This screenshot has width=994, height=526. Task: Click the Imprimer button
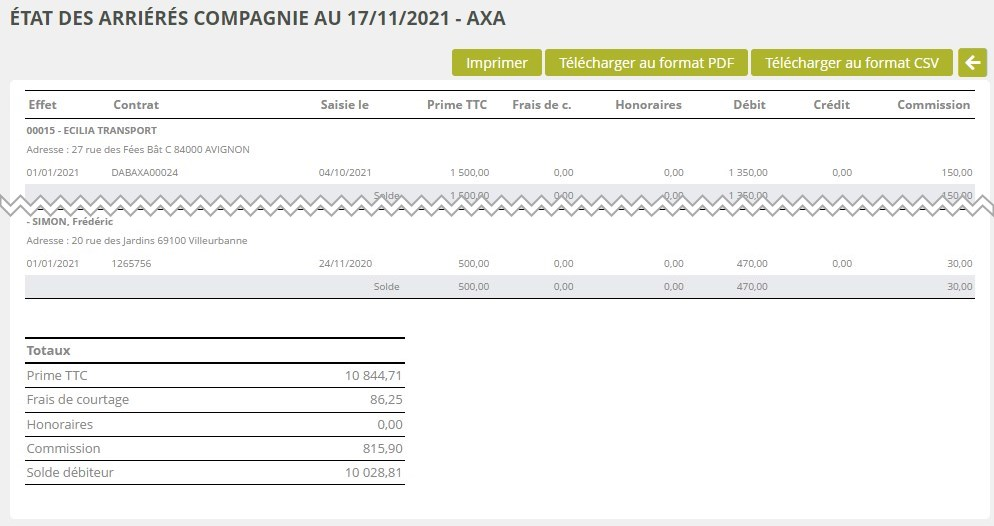point(497,62)
